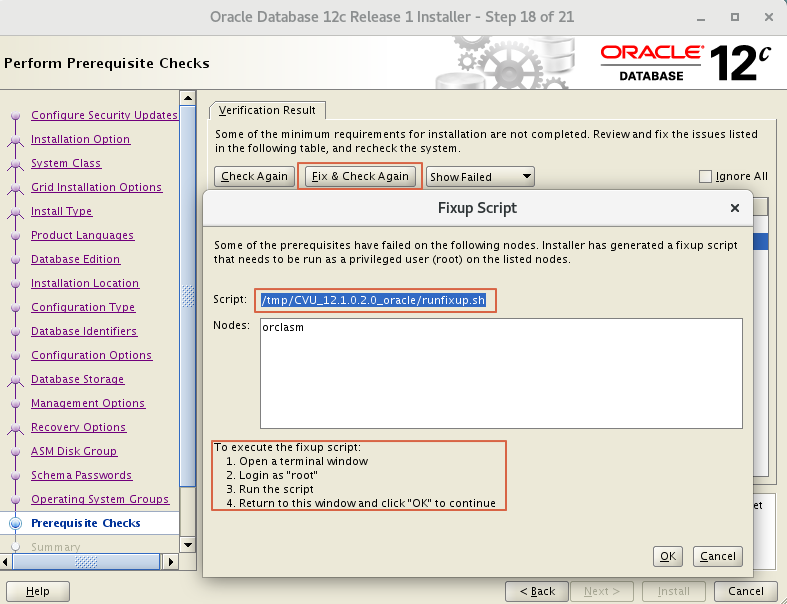Enable the Ignore All checkbox

pyautogui.click(x=707, y=177)
